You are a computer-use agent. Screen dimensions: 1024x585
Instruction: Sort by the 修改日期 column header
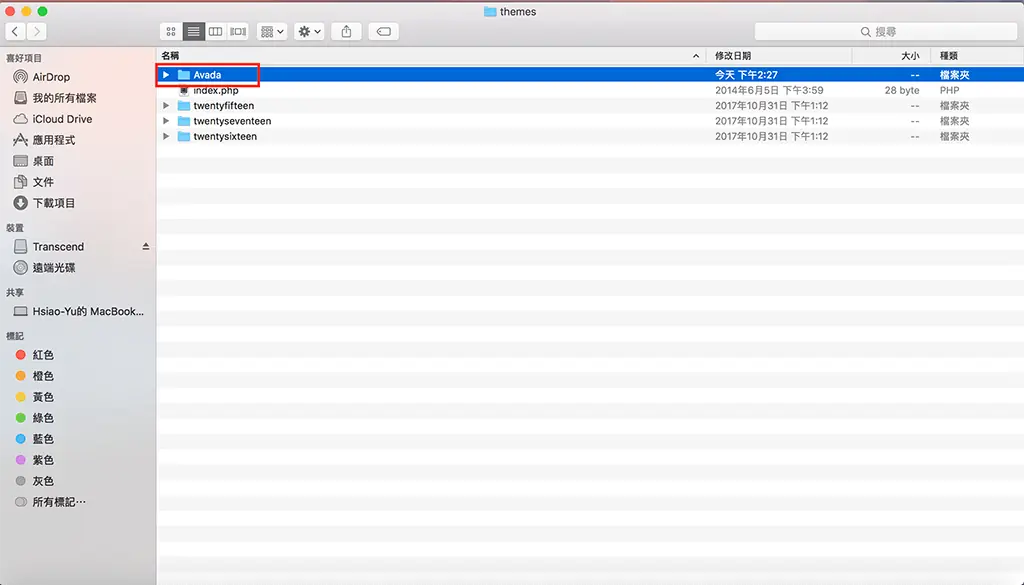pyautogui.click(x=779, y=56)
